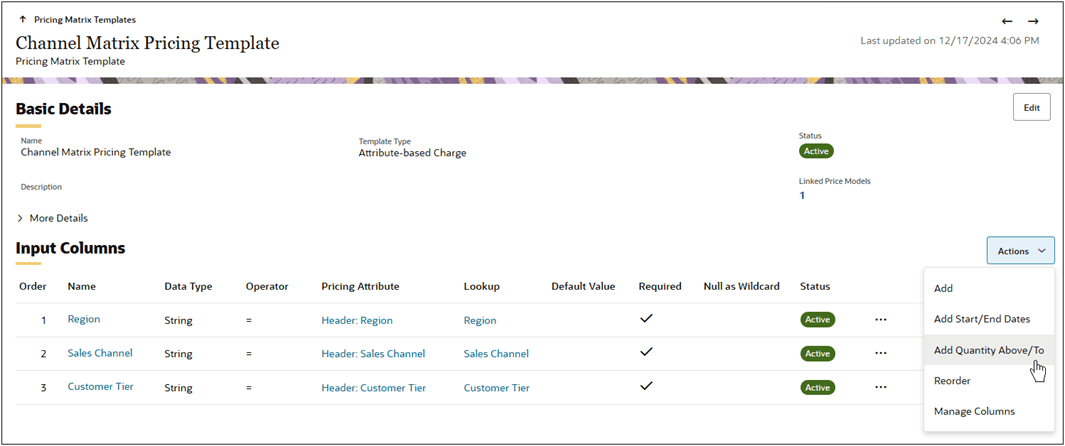The height and width of the screenshot is (446, 1065).
Task: Click the Channel Matrix Pricing Template page title
Action: point(147,43)
